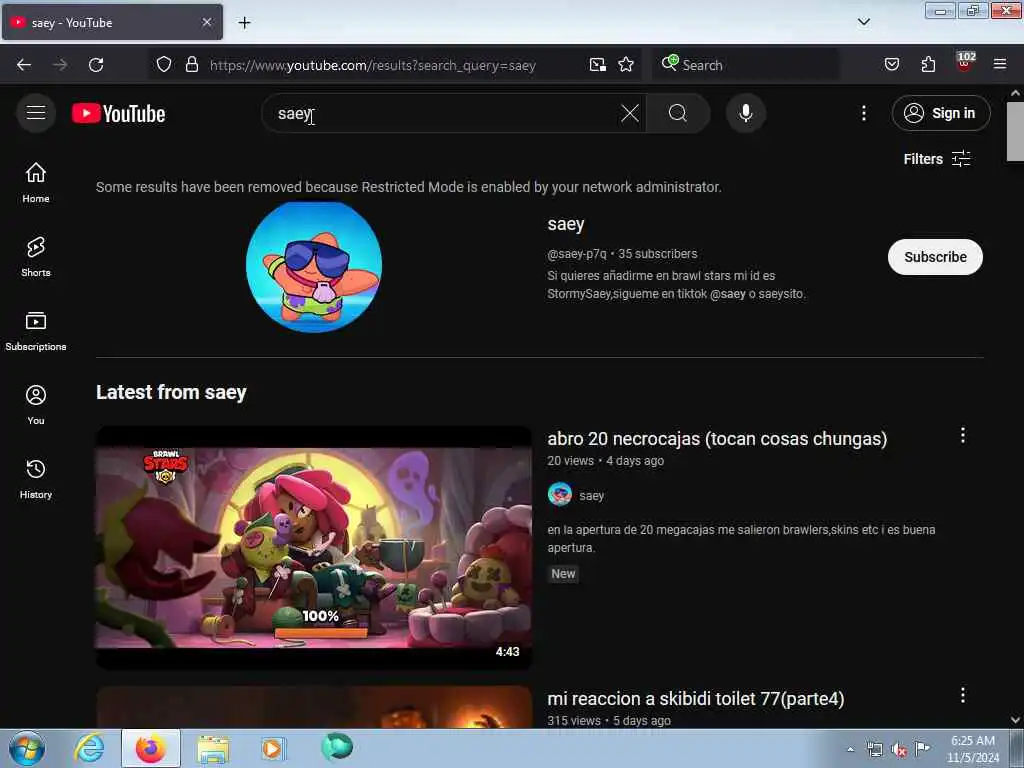Screen dimensions: 1024x768
Task: Toggle picture-in-picture icon in address bar
Action: click(x=597, y=64)
